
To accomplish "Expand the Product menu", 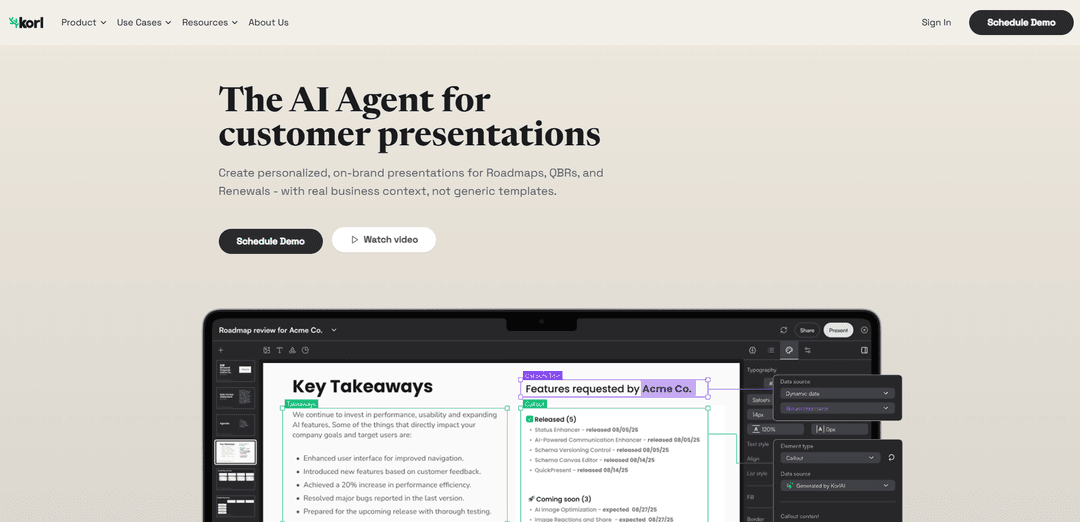I will 83,22.
